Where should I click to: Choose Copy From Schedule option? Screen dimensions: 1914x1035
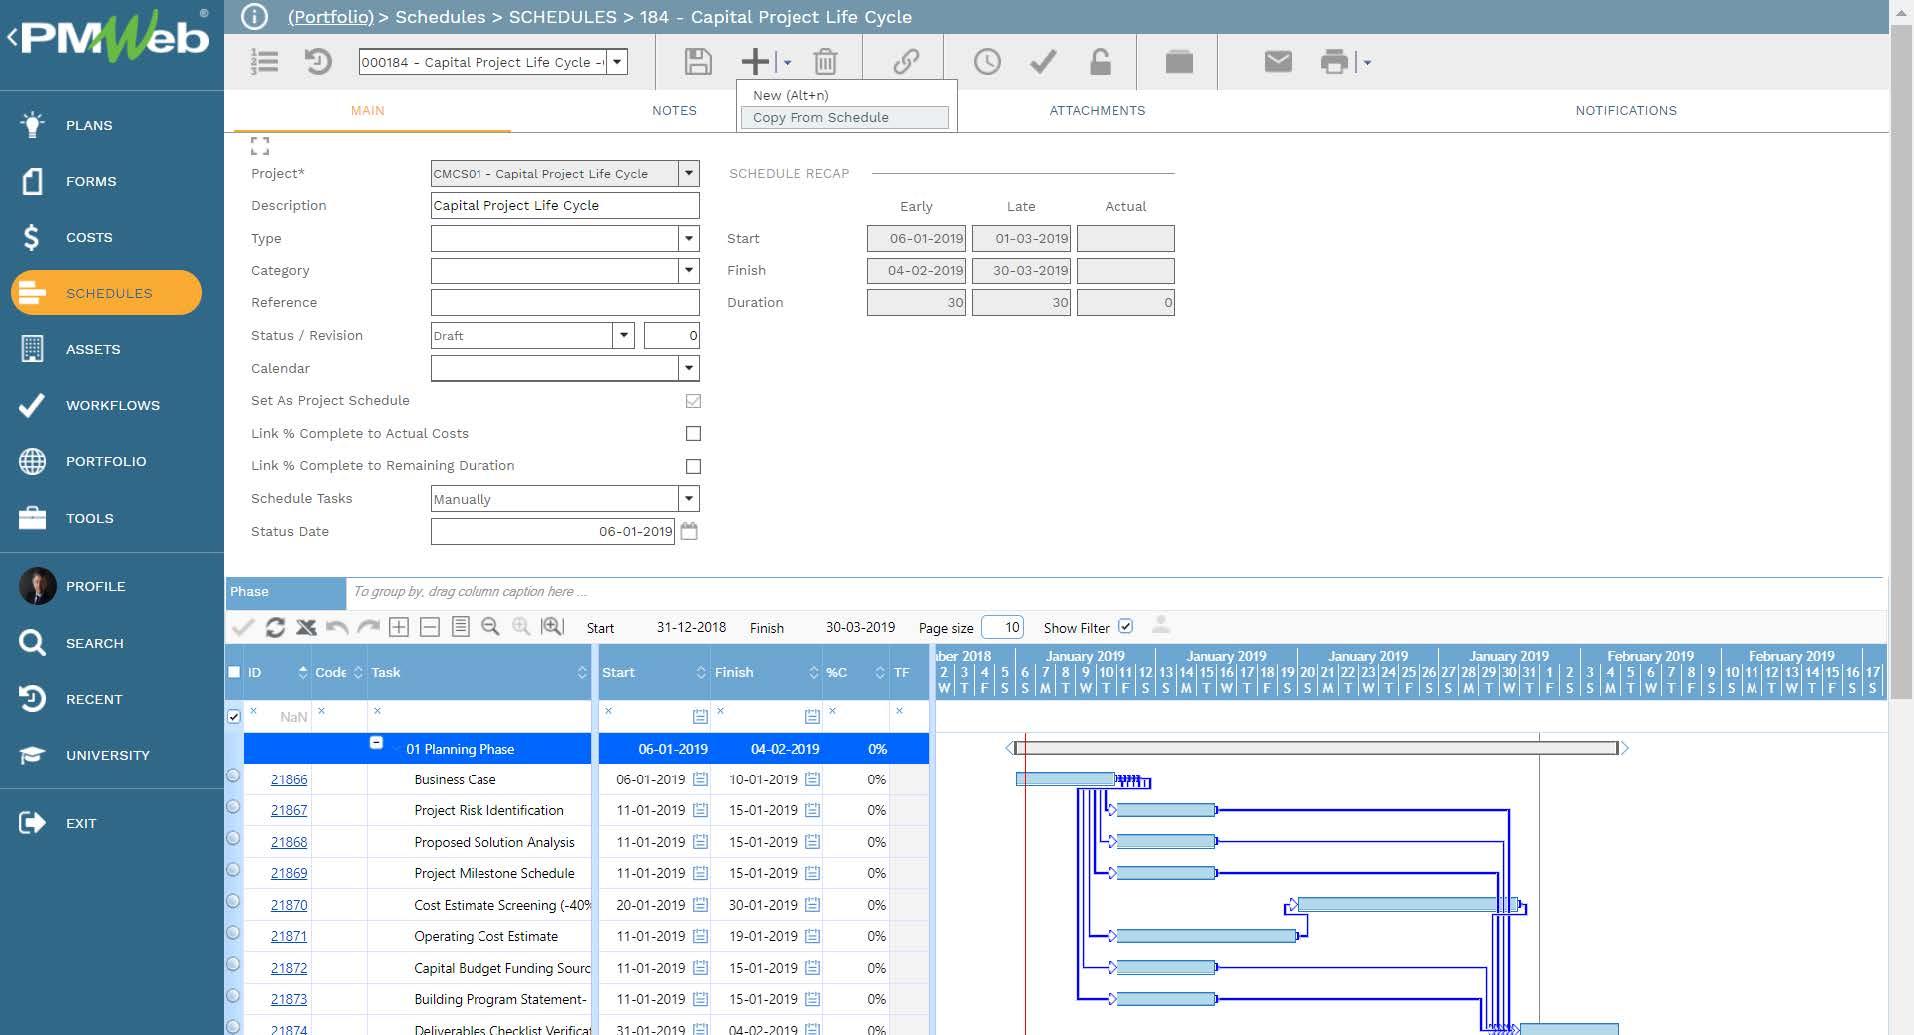[x=845, y=117]
